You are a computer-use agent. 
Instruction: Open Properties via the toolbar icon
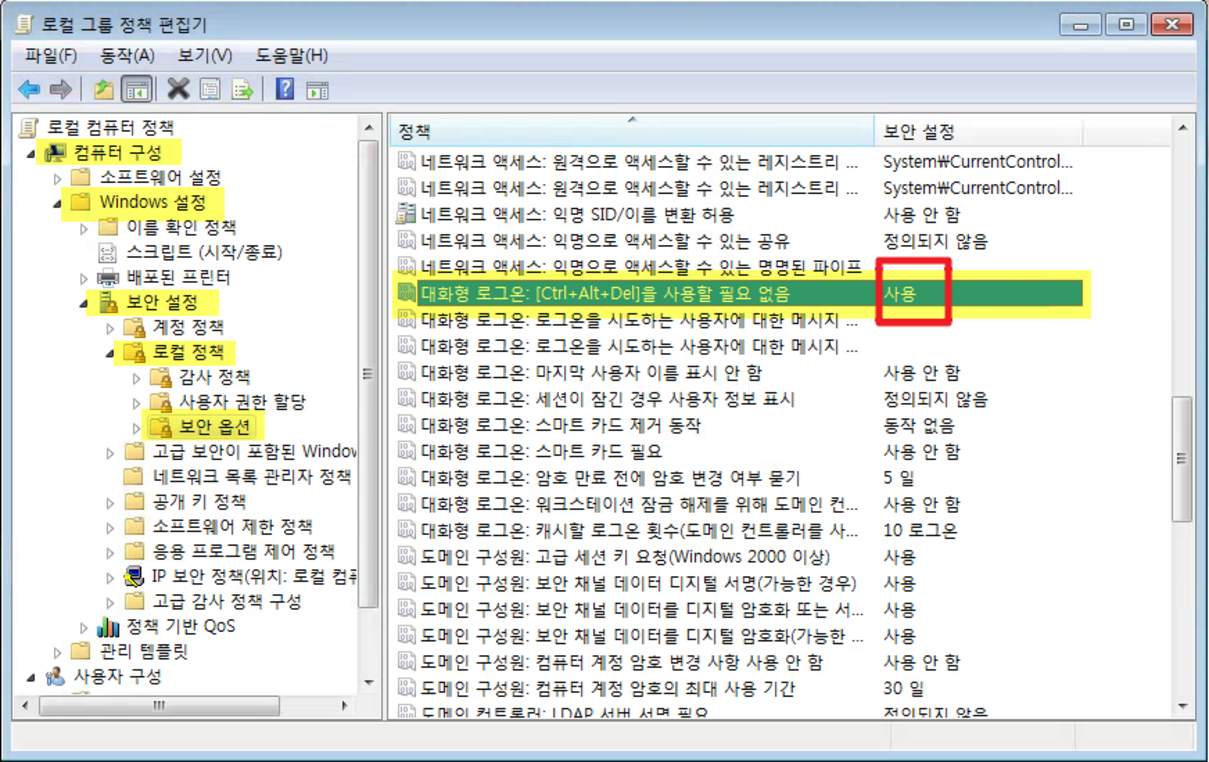209,90
